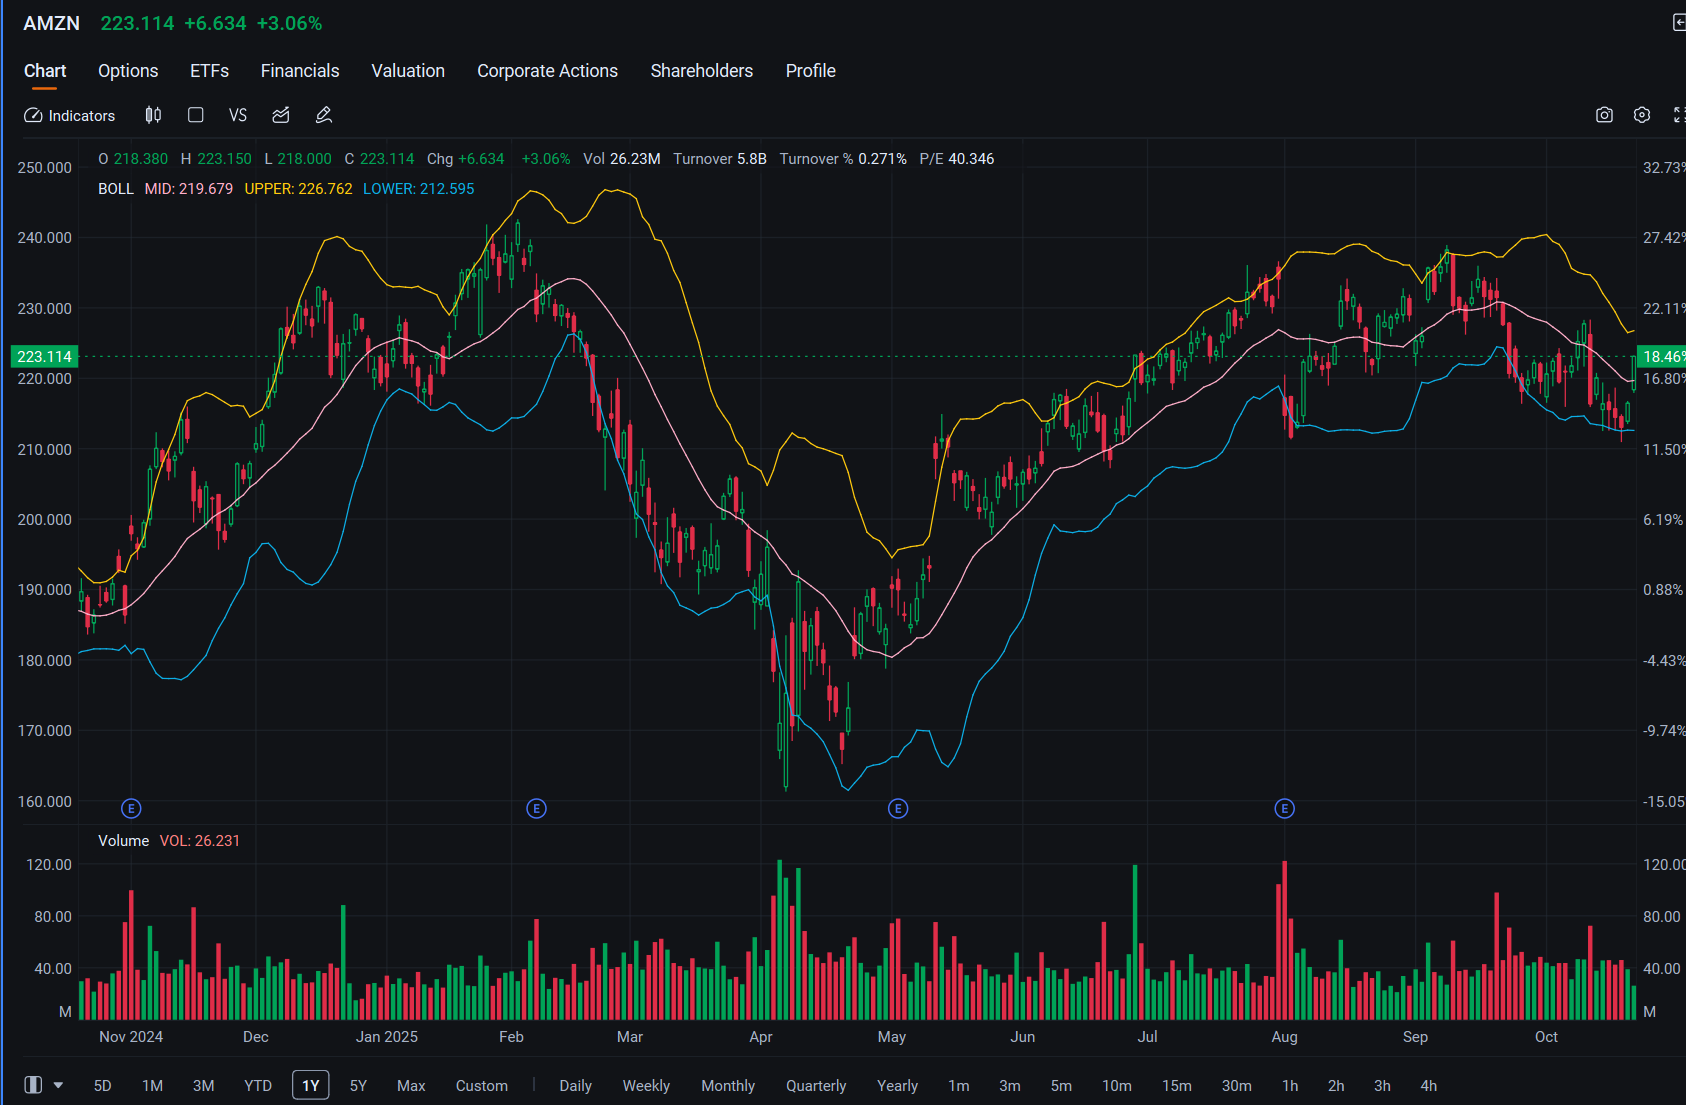Click the P/E 40.346 readout
The width and height of the screenshot is (1686, 1105).
point(957,159)
